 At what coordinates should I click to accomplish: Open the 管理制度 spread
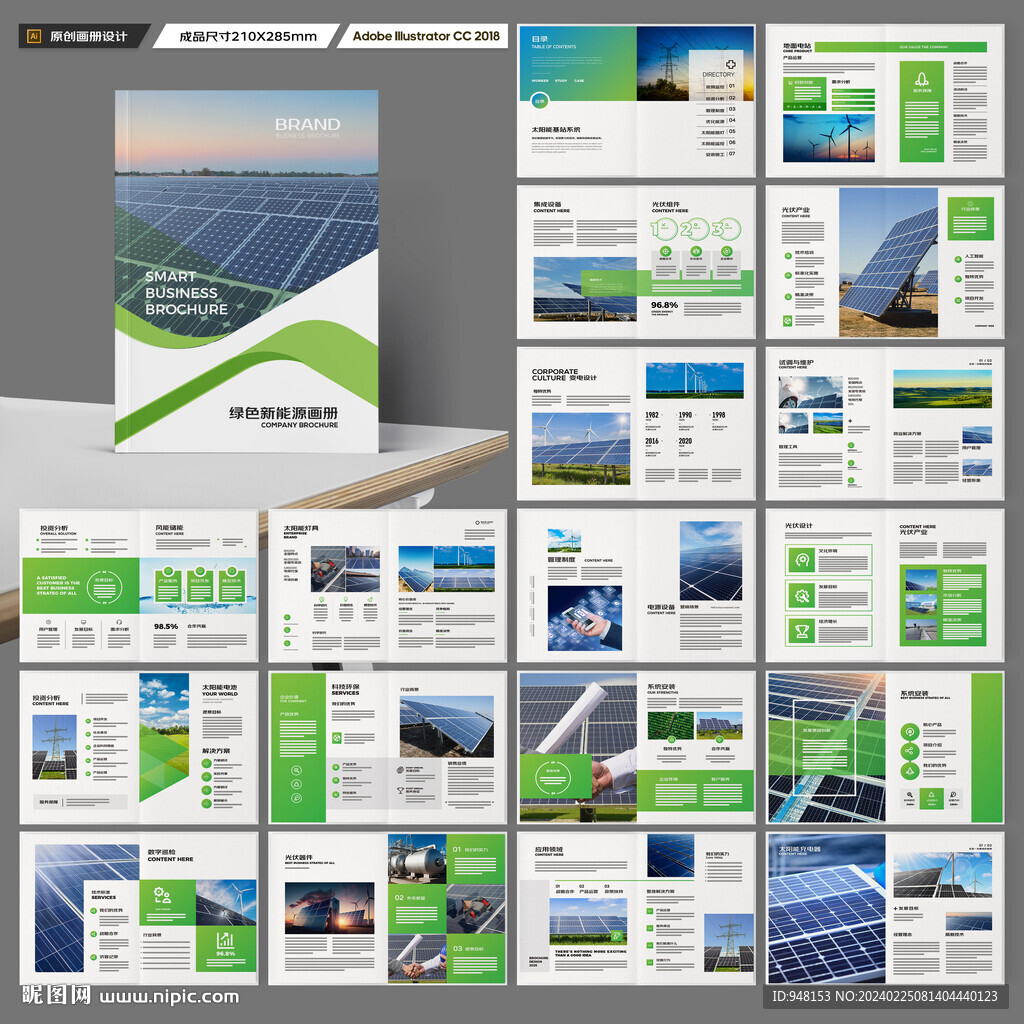pos(636,586)
